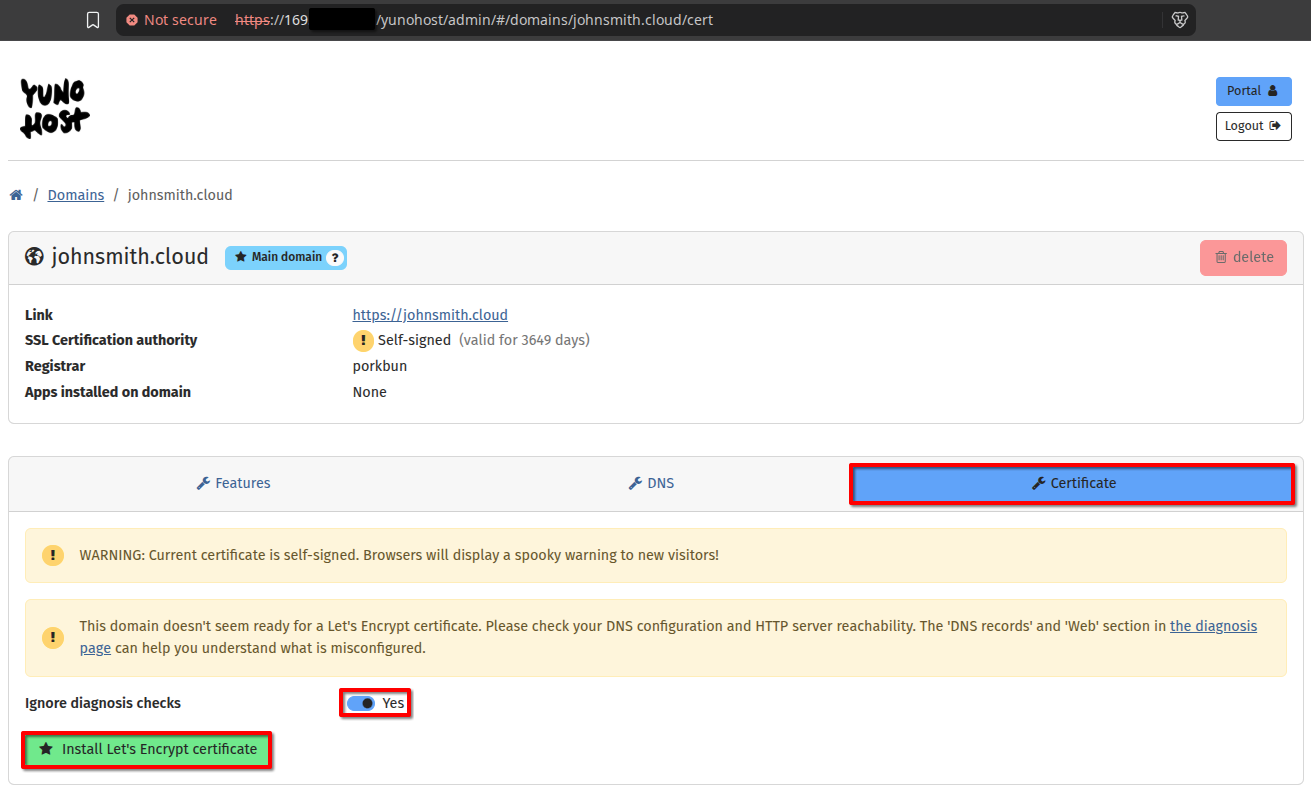Click the browser address bar URL
1311x791 pixels.
(x=474, y=20)
